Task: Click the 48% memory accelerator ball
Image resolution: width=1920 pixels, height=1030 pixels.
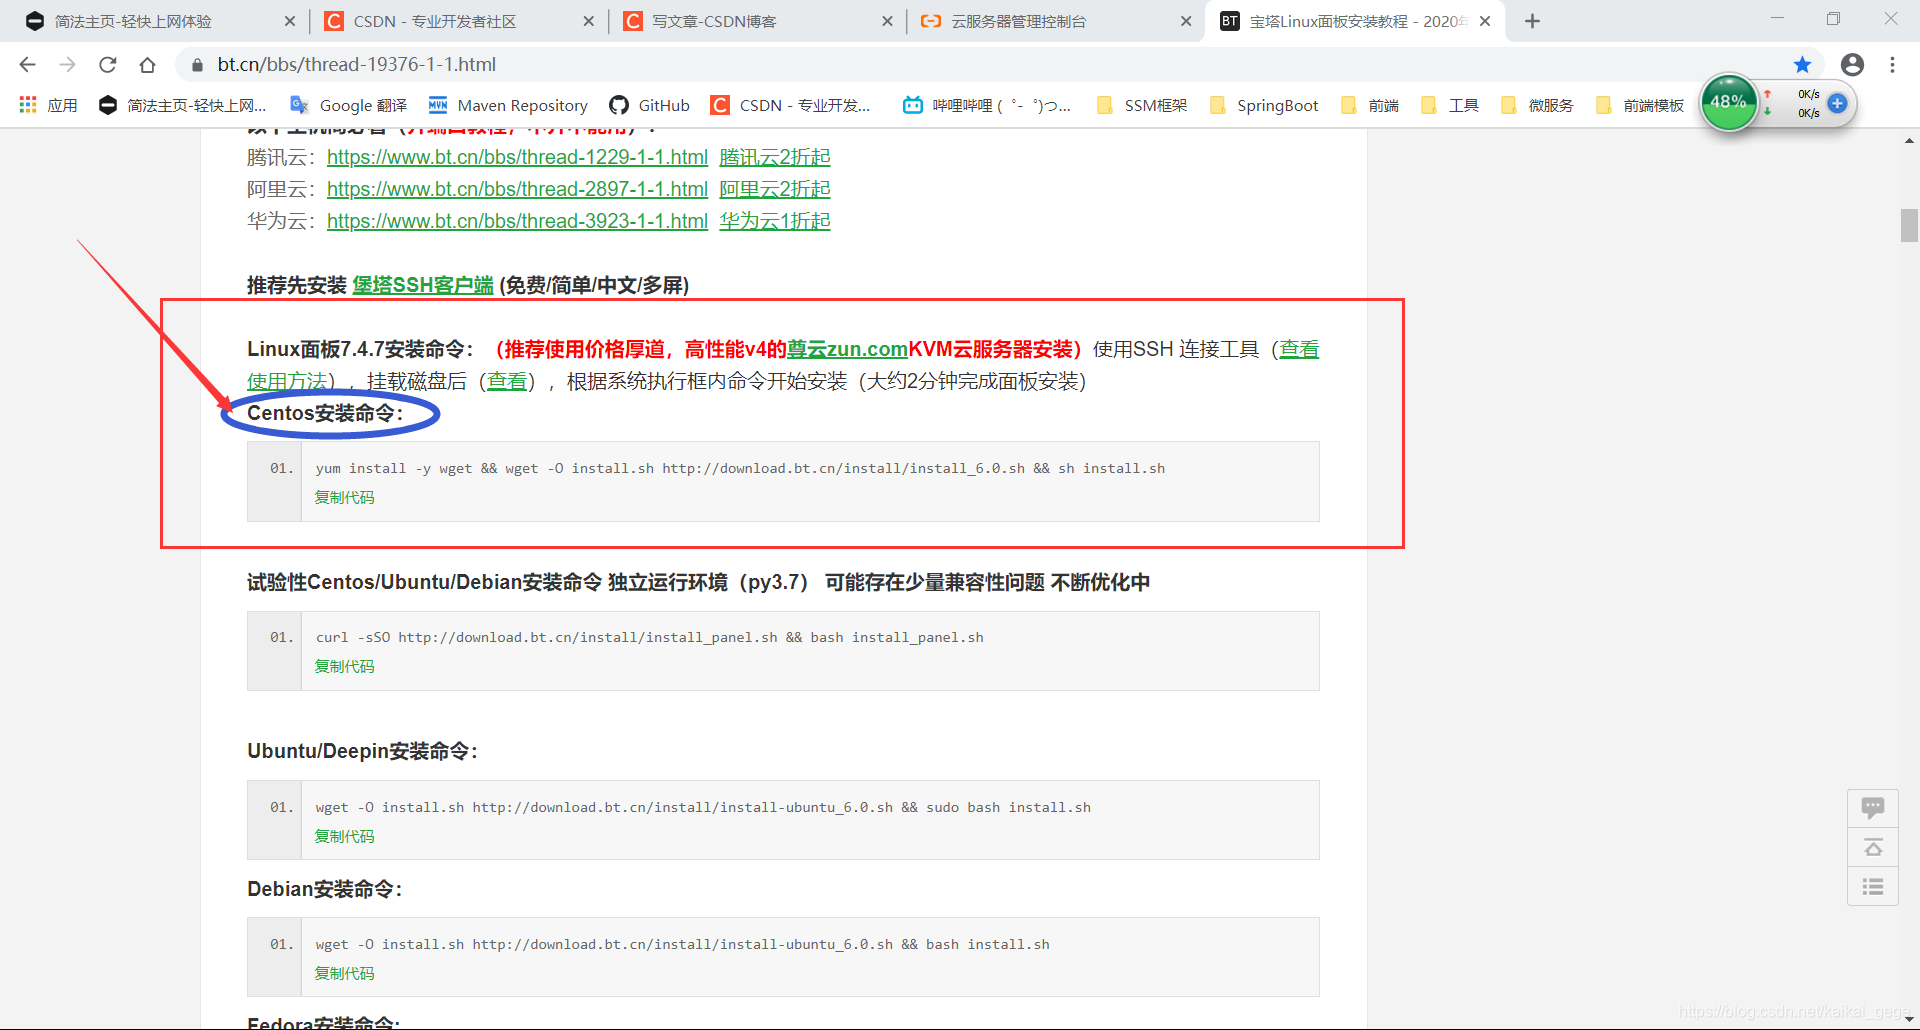Action: click(1728, 102)
